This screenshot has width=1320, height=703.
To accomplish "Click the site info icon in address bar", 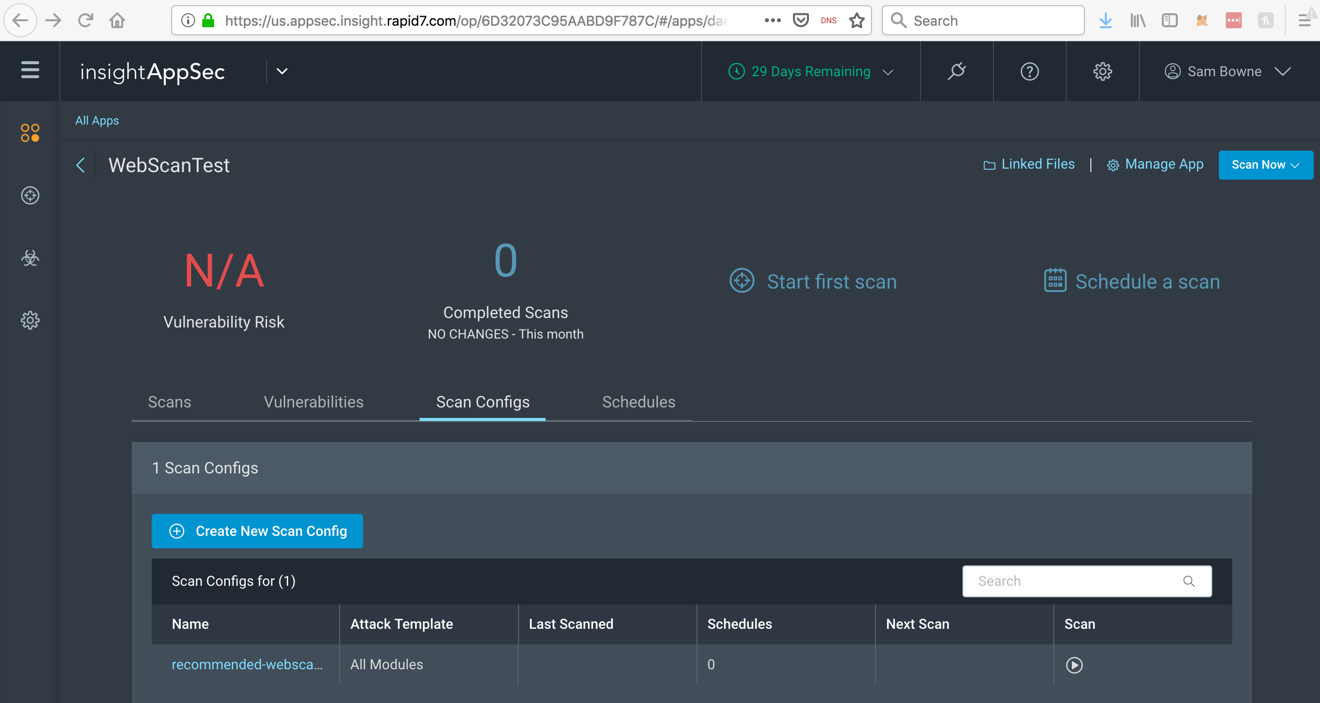I will tap(188, 20).
